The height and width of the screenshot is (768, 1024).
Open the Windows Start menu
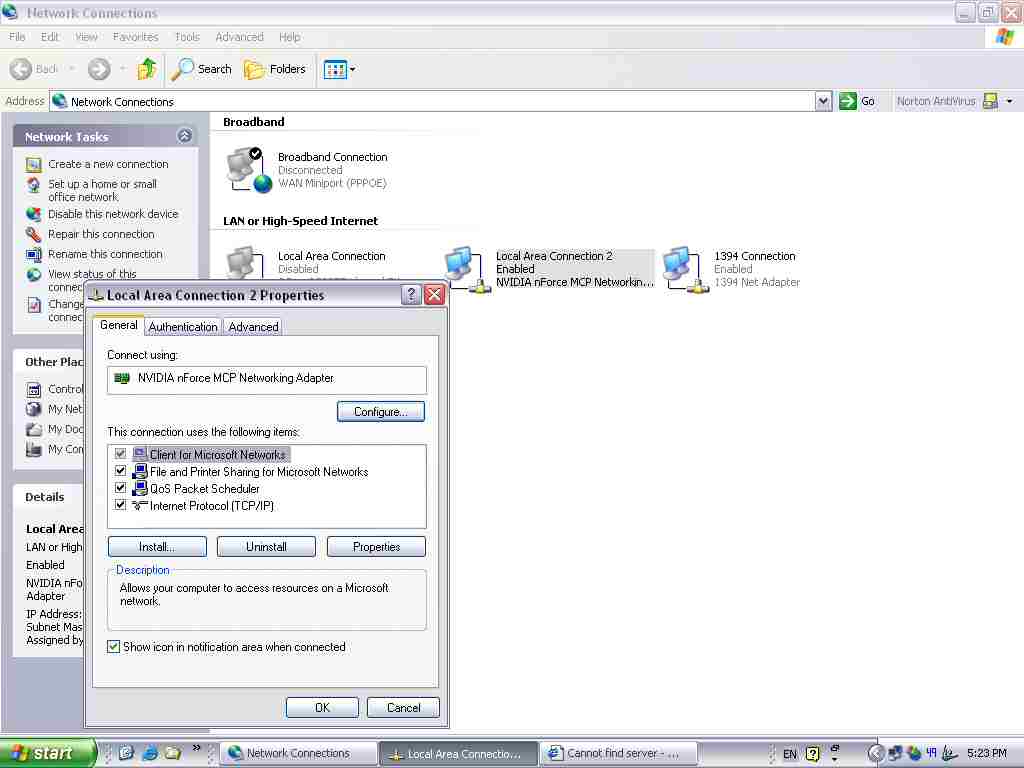pos(47,753)
